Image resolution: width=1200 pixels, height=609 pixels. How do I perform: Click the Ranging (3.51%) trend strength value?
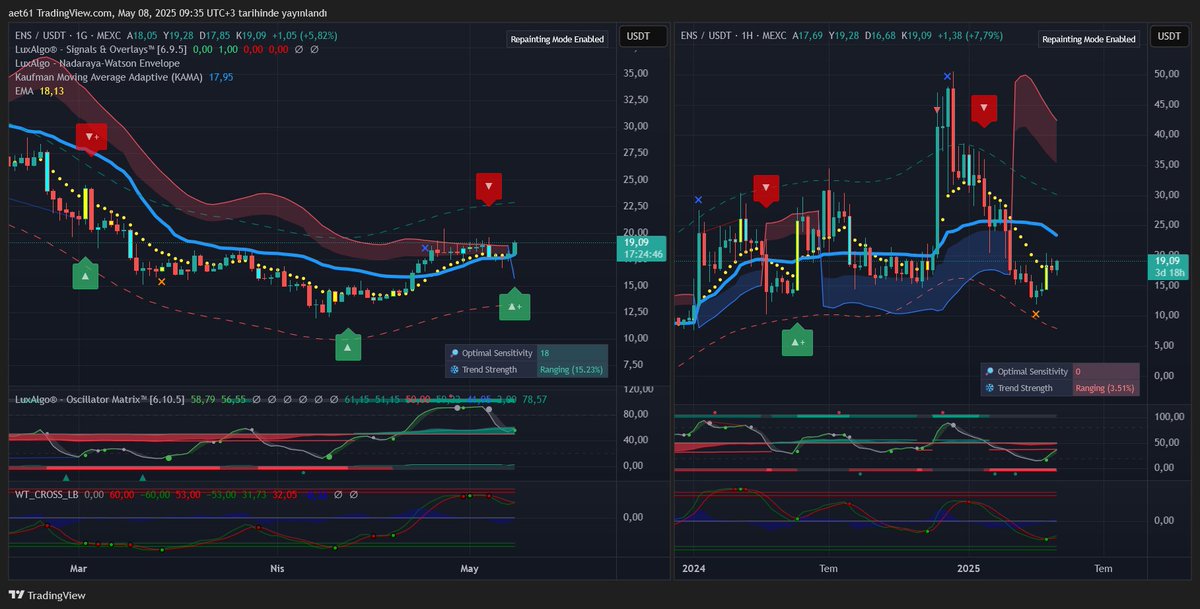point(1104,388)
